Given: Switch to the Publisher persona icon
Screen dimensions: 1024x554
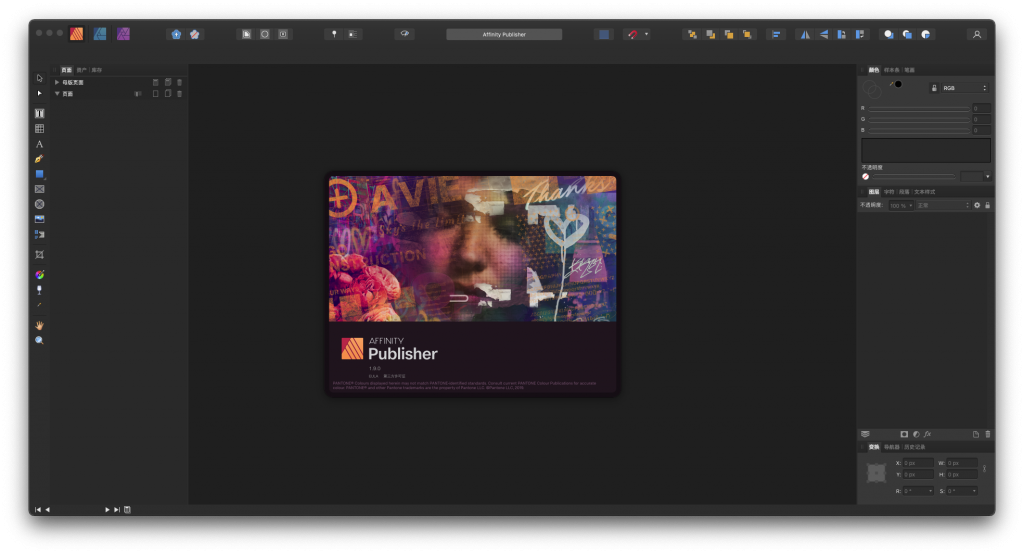Looking at the screenshot, I should coord(76,34).
